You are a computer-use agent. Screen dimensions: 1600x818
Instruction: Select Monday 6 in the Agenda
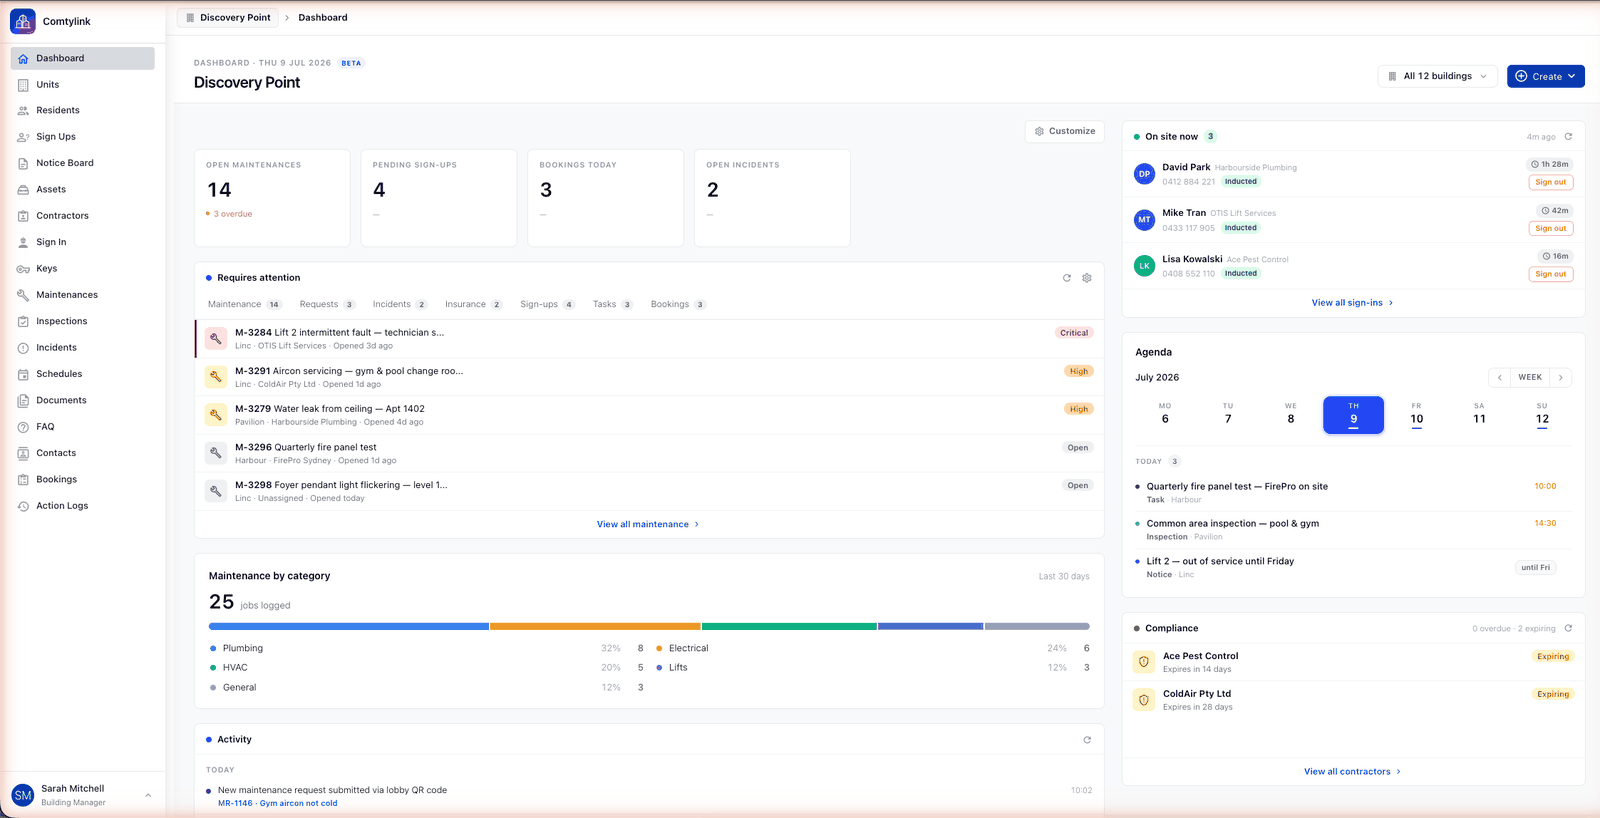click(1165, 415)
